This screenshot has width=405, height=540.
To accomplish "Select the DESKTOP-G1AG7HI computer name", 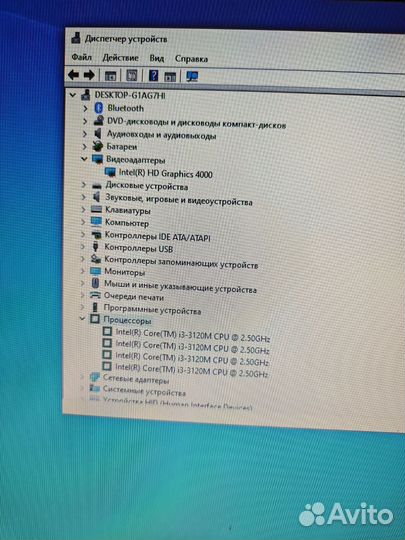I will pyautogui.click(x=130, y=95).
